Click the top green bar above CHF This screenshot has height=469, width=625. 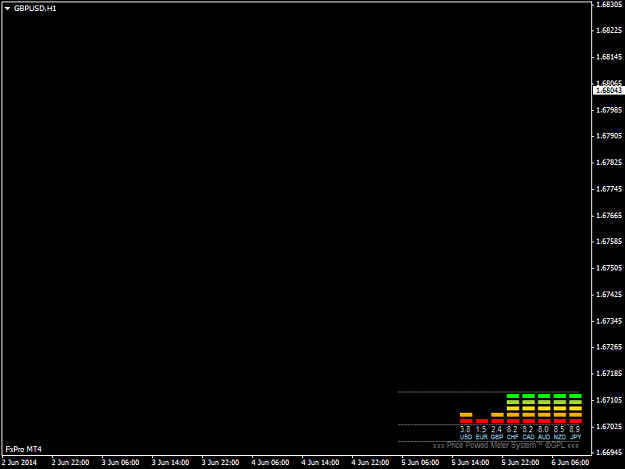tap(513, 396)
